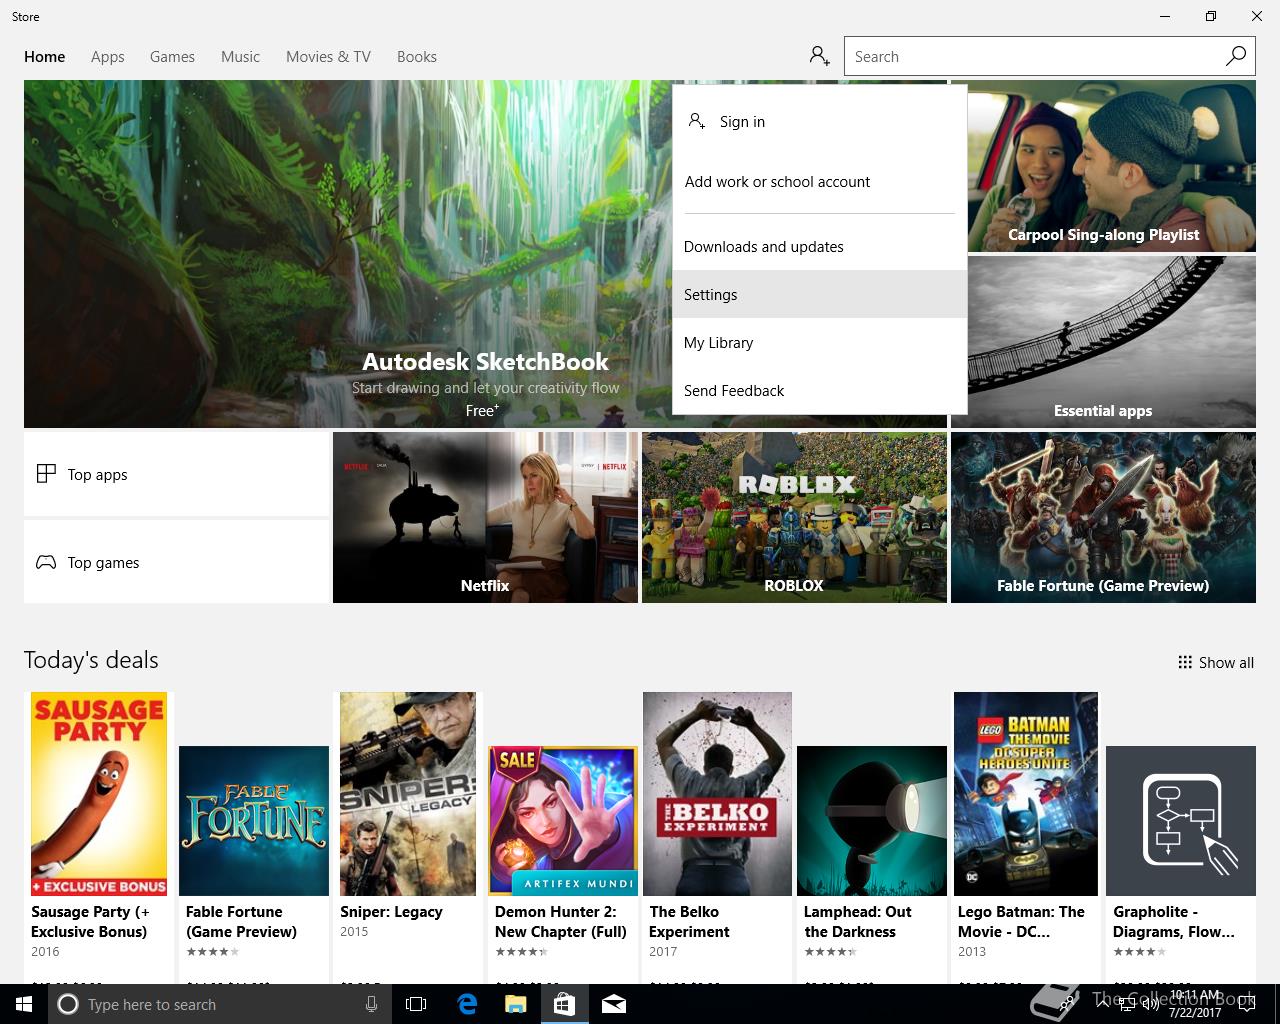
Task: Open Downloads and updates
Action: coord(820,246)
